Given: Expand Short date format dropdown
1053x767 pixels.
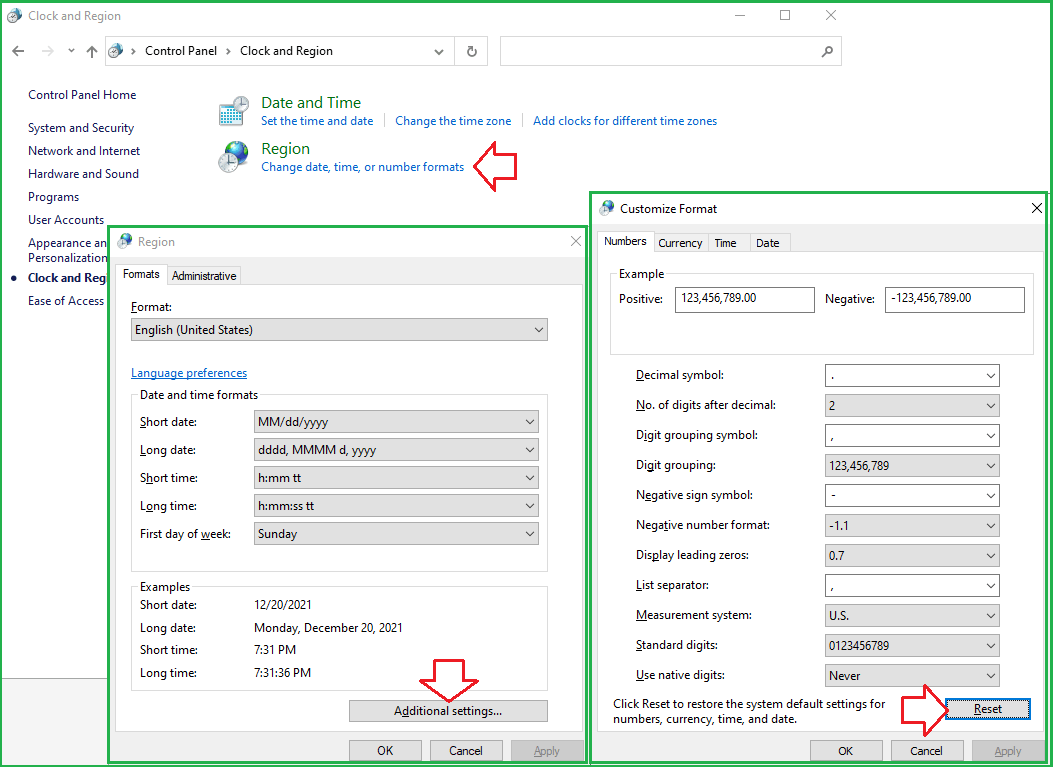Looking at the screenshot, I should tap(396, 422).
